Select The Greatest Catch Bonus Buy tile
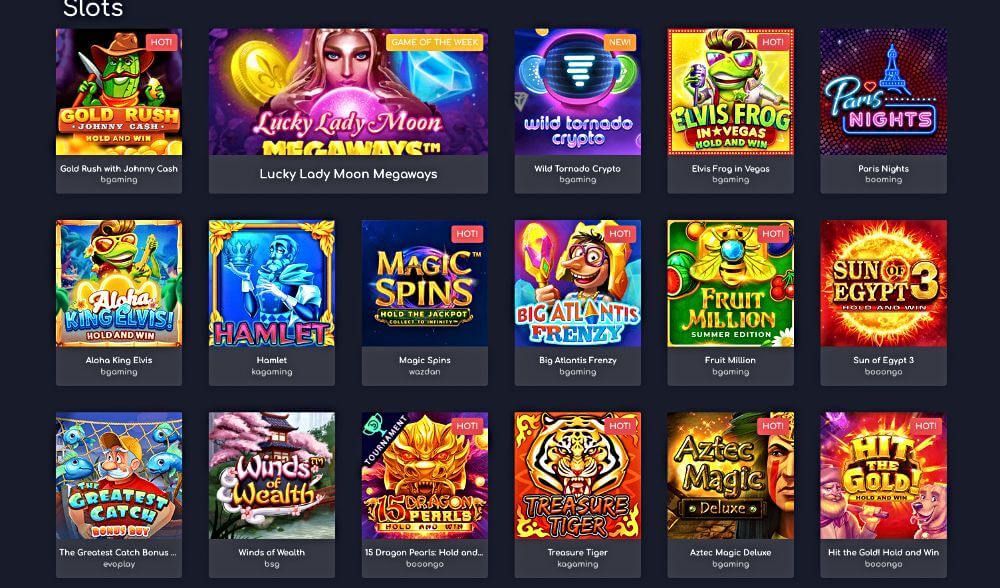 [x=119, y=476]
